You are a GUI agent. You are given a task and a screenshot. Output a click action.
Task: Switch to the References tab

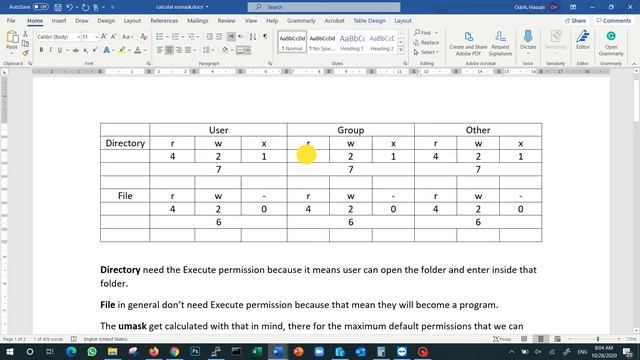[x=164, y=20]
